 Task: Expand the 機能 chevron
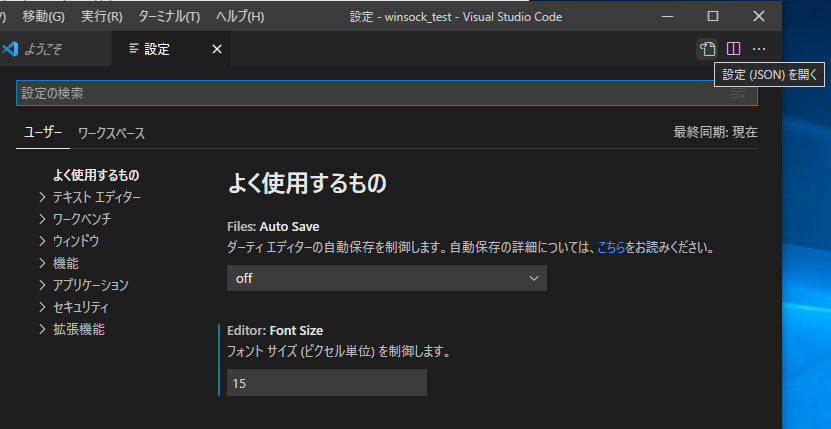[43, 263]
